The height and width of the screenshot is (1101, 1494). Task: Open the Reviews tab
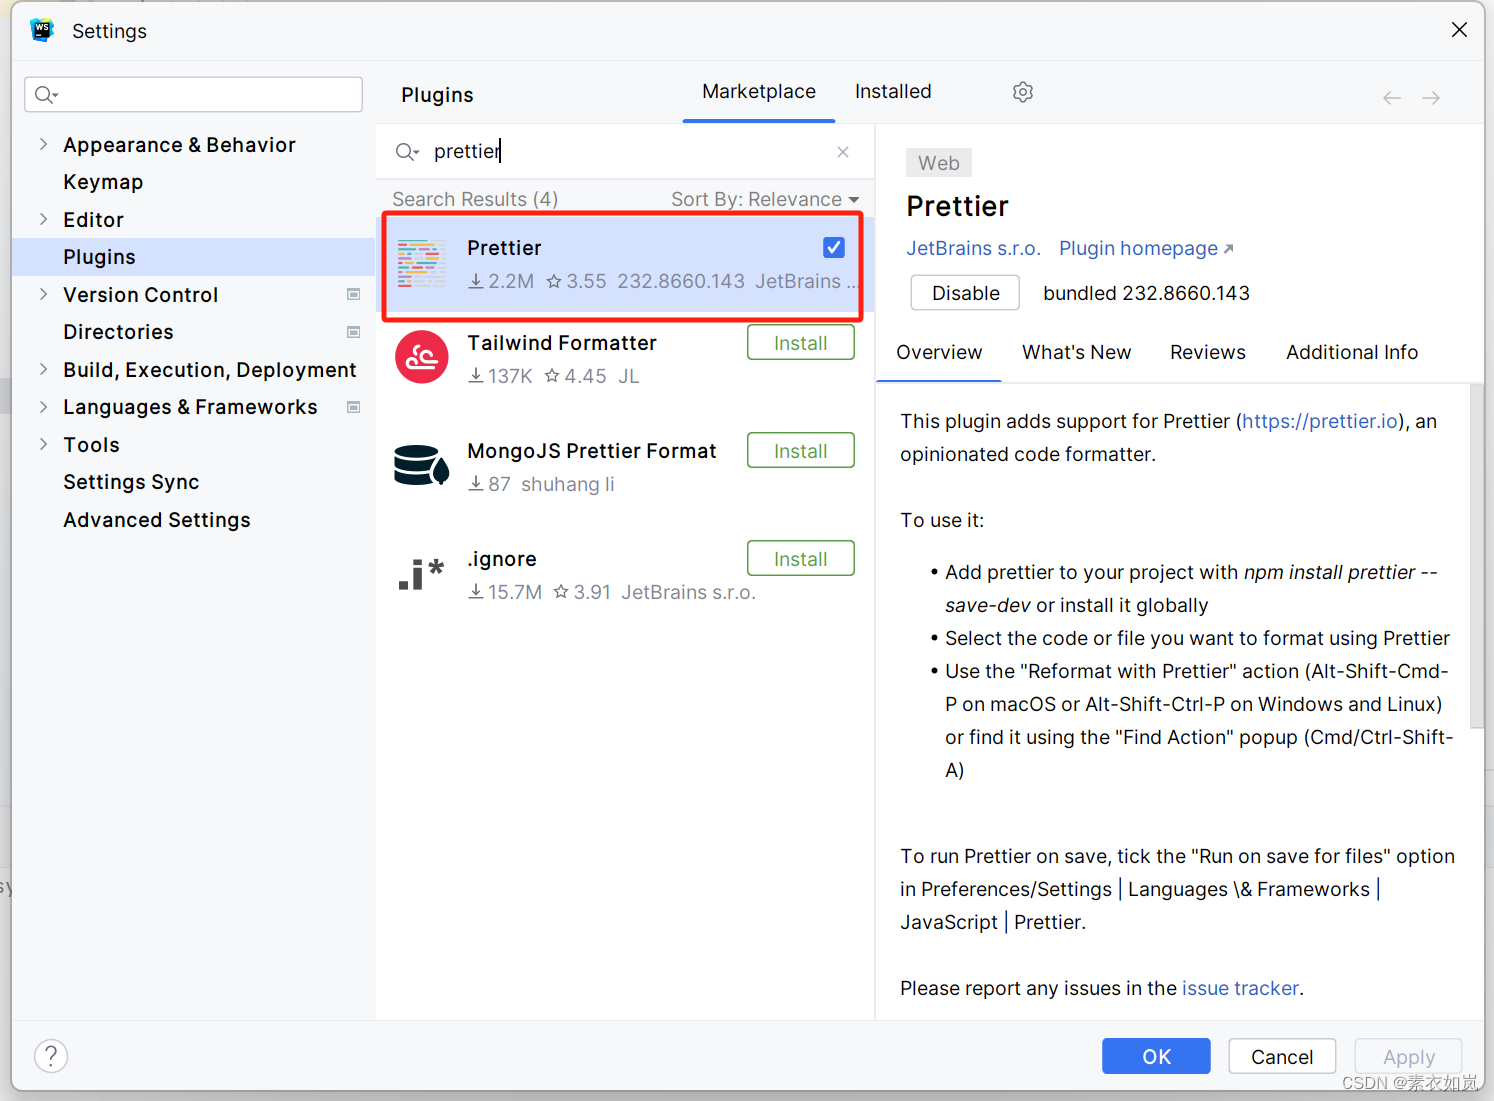click(1208, 352)
